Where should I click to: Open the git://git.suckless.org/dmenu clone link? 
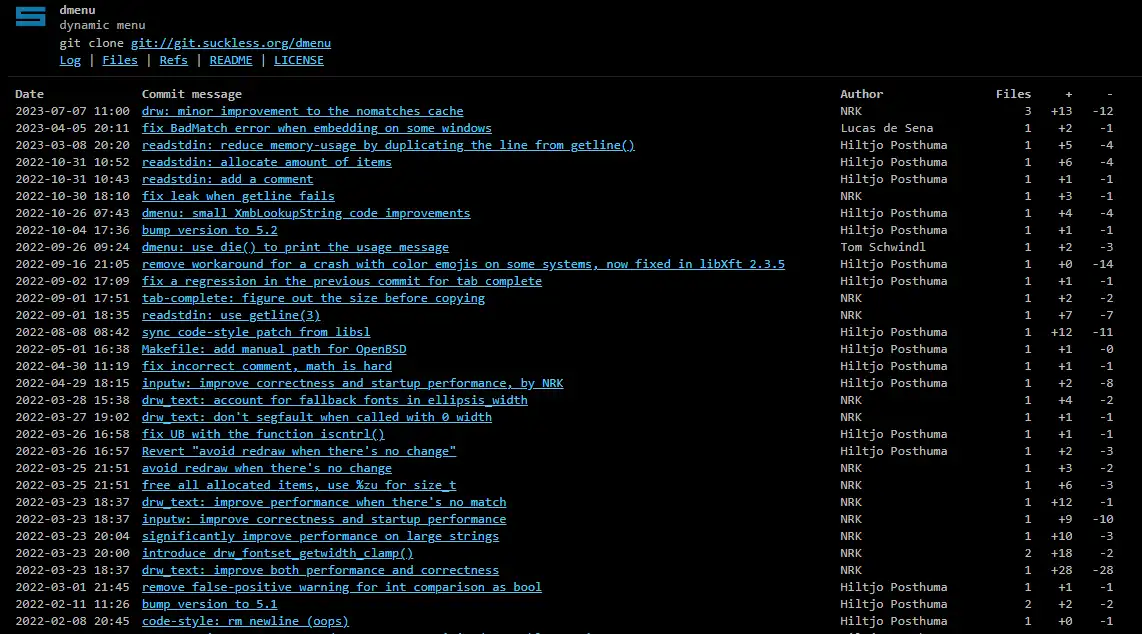pyautogui.click(x=231, y=43)
